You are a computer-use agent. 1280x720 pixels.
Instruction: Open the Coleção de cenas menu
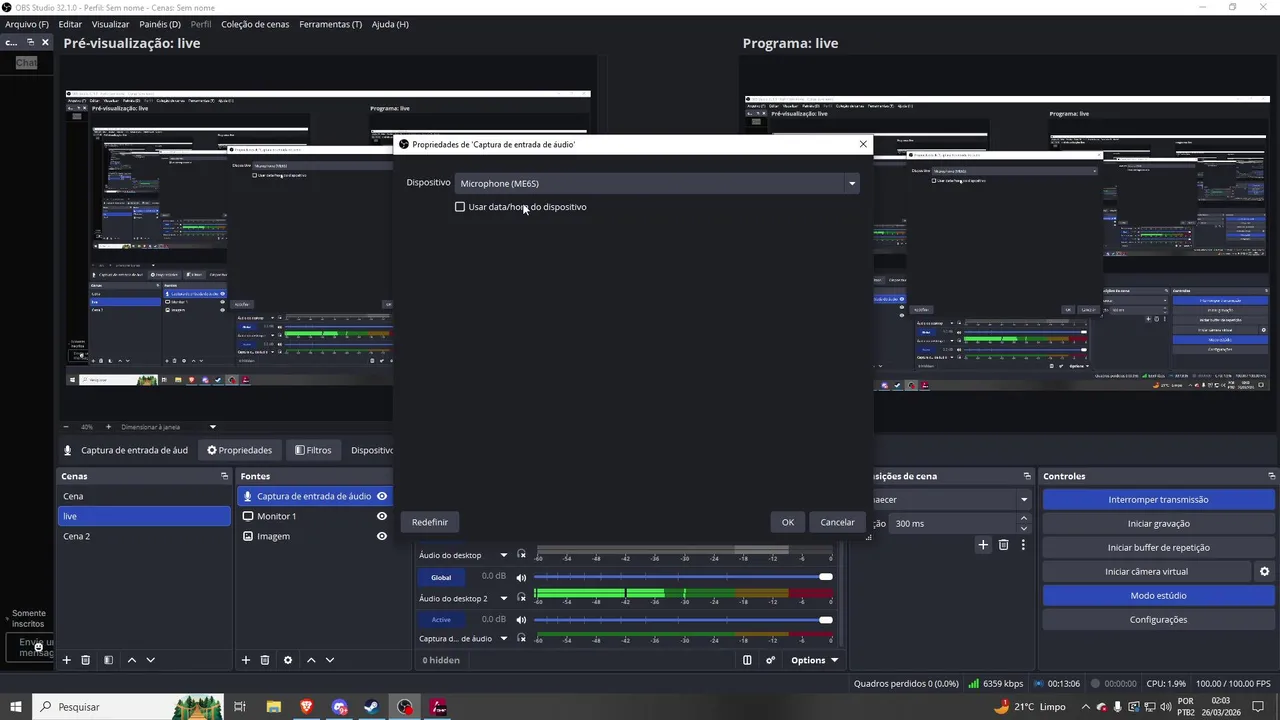point(255,24)
